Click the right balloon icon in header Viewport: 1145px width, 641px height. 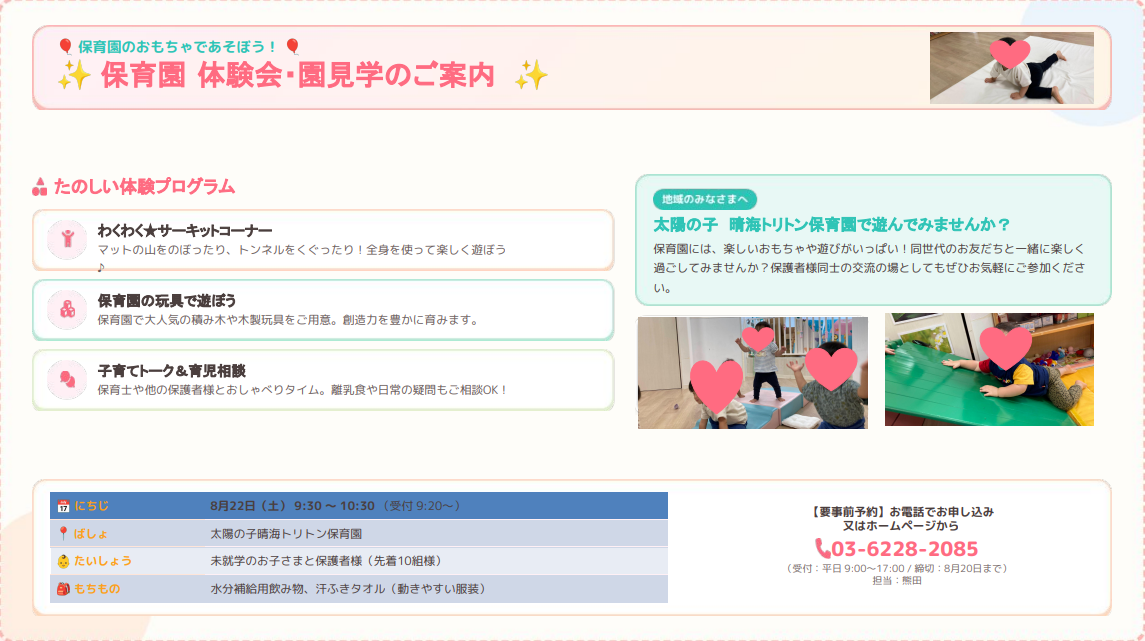[293, 47]
